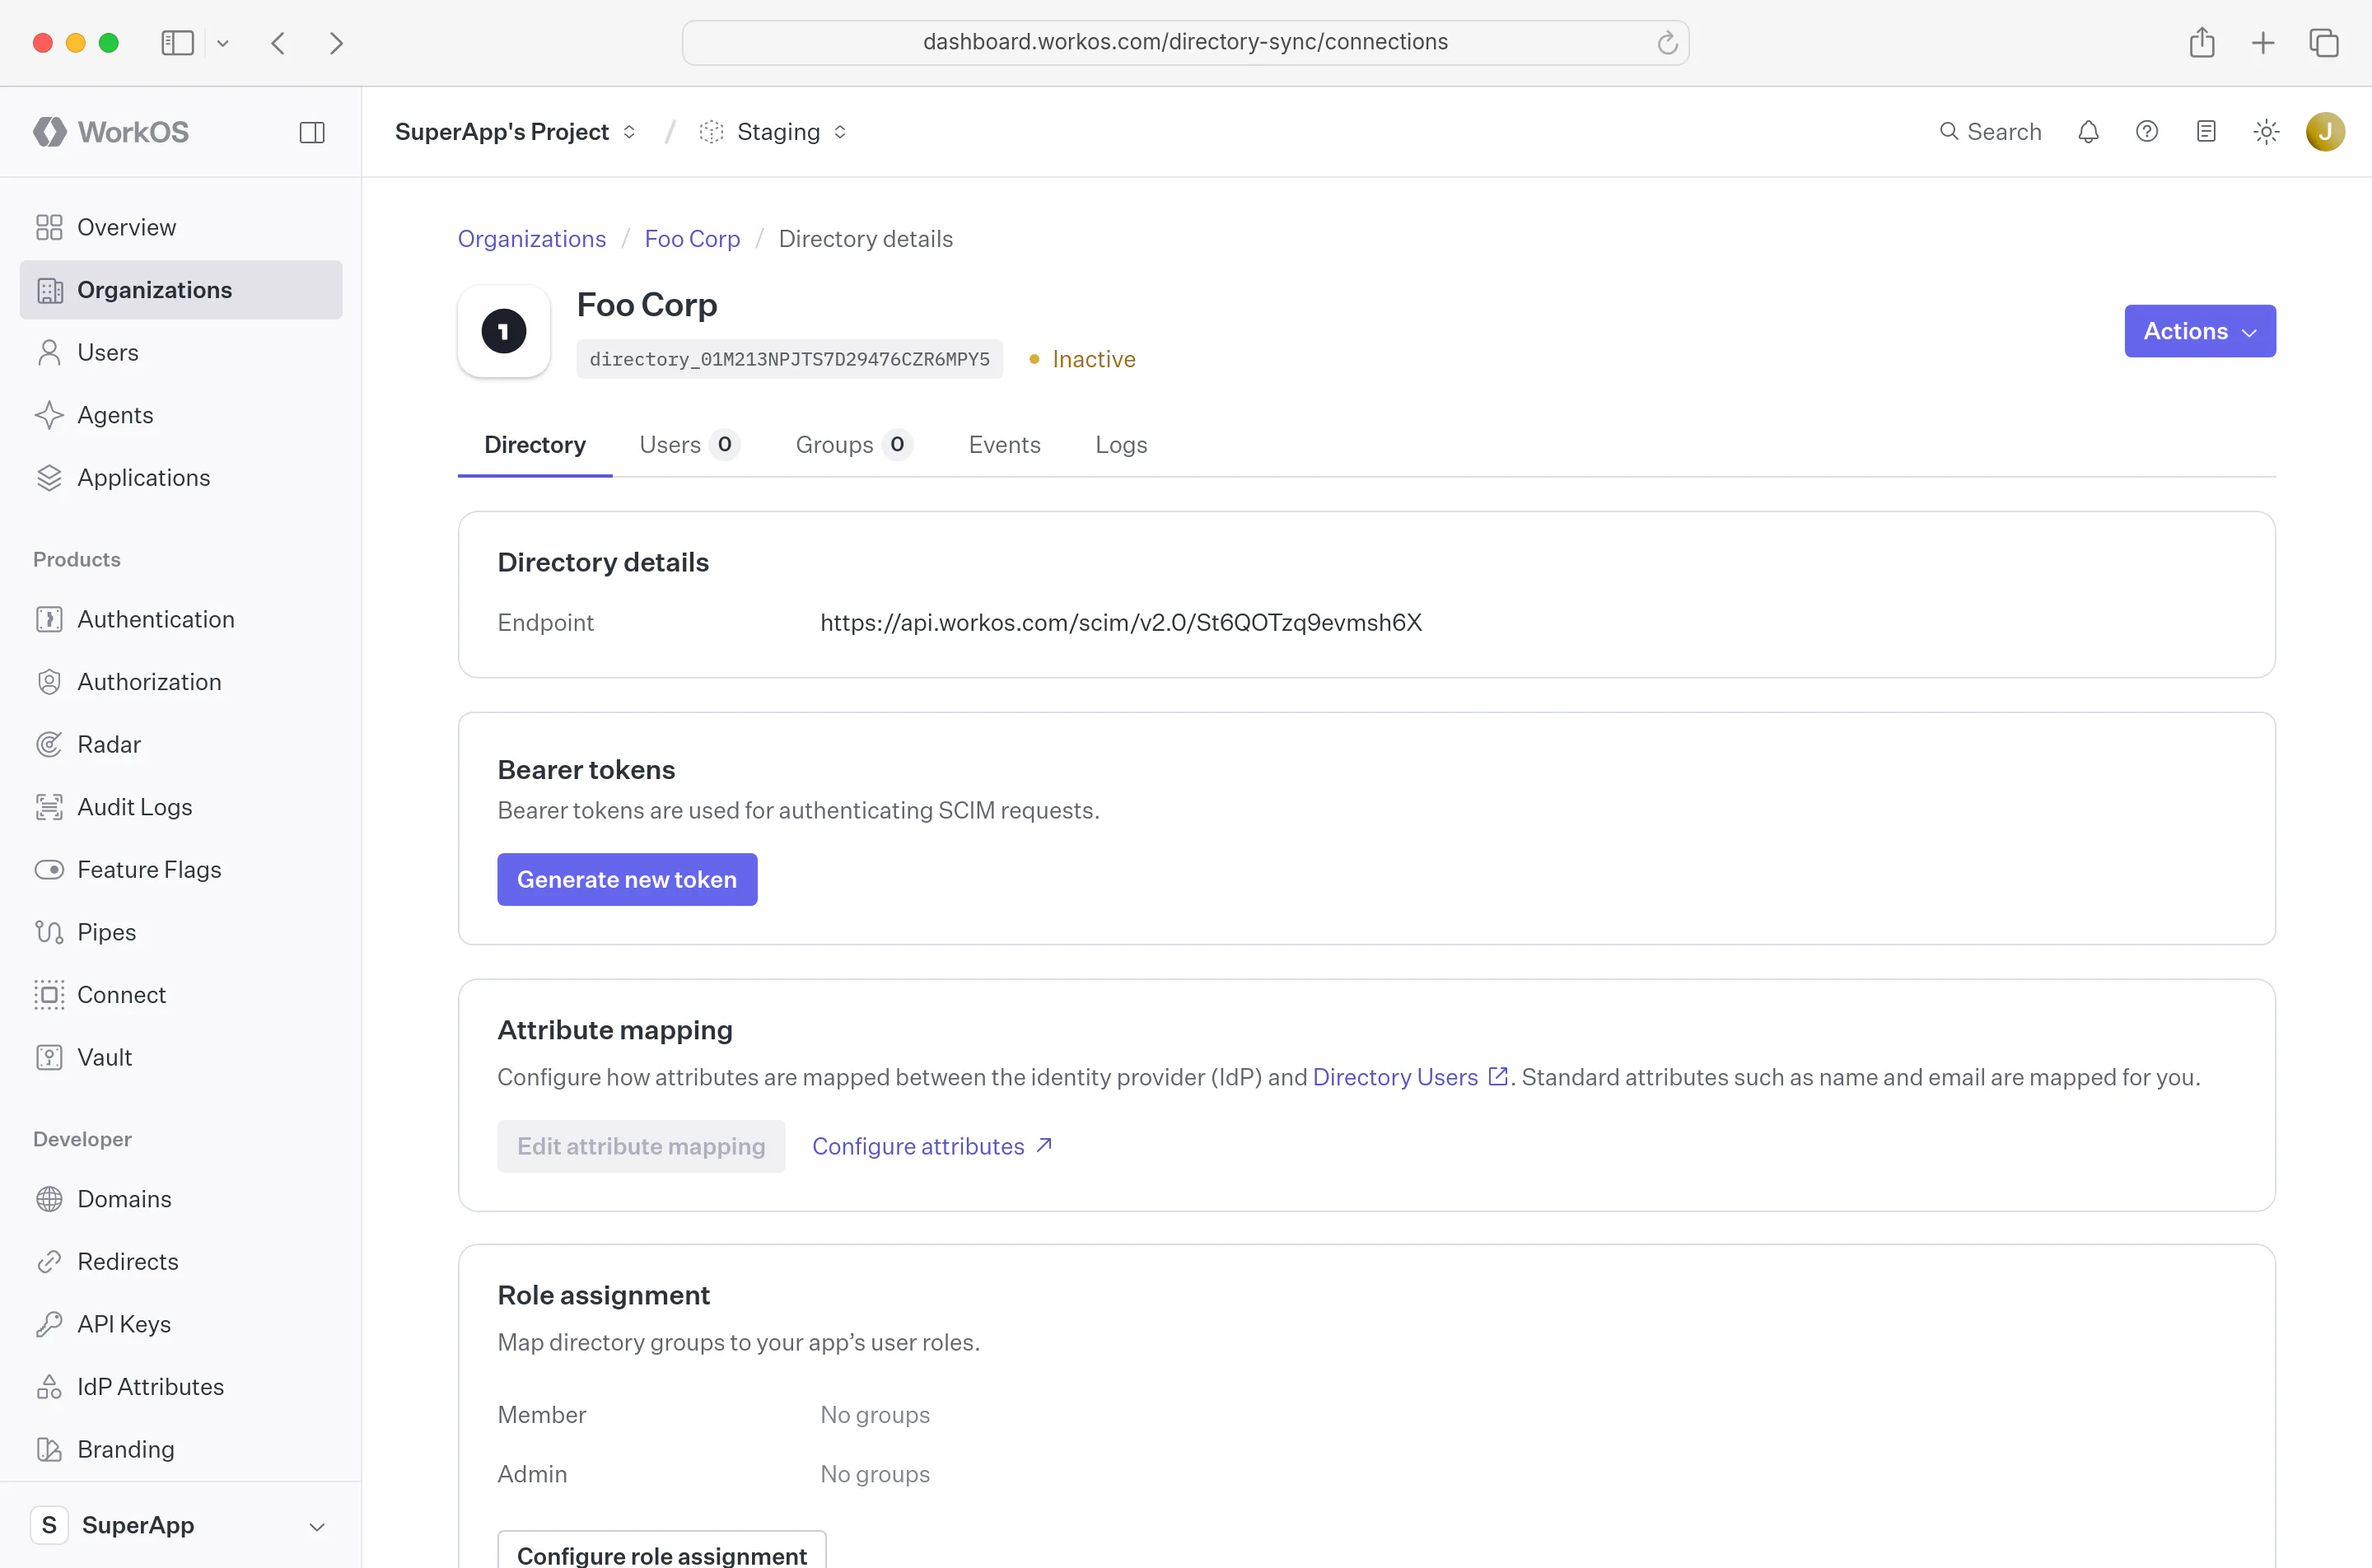
Task: Click the Search field in header
Action: [1990, 132]
